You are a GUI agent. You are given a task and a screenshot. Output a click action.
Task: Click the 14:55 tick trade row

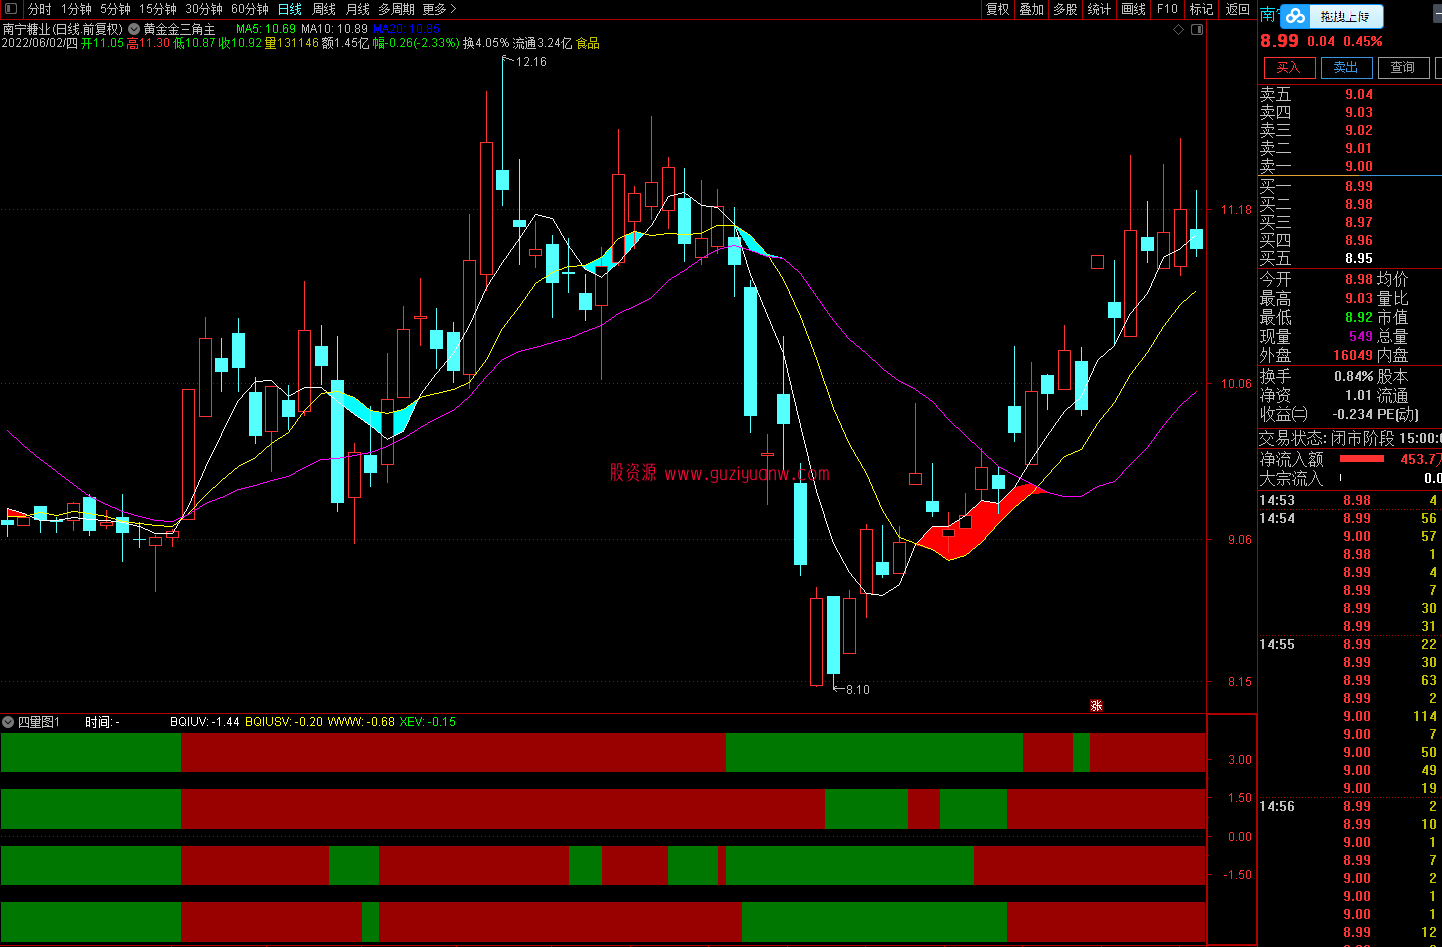click(x=1349, y=645)
